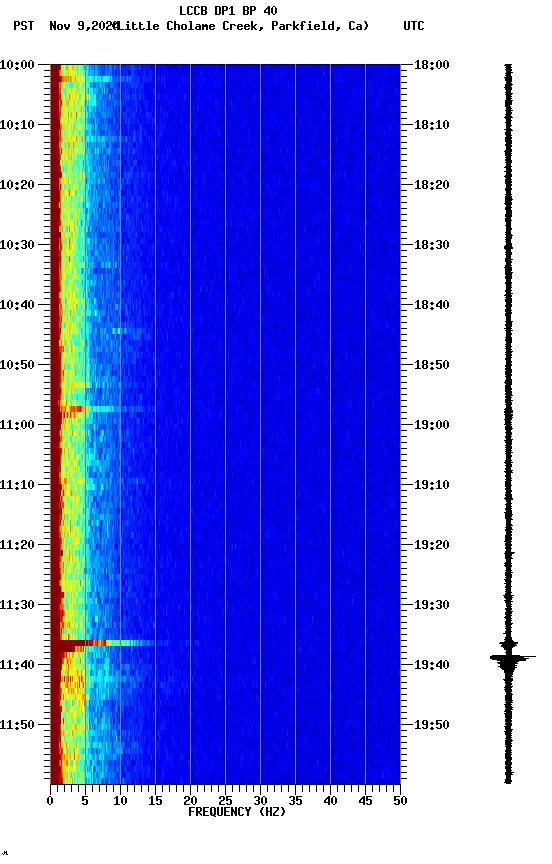
Task: Click the '18:40' UTC time label
Action: coord(432,305)
